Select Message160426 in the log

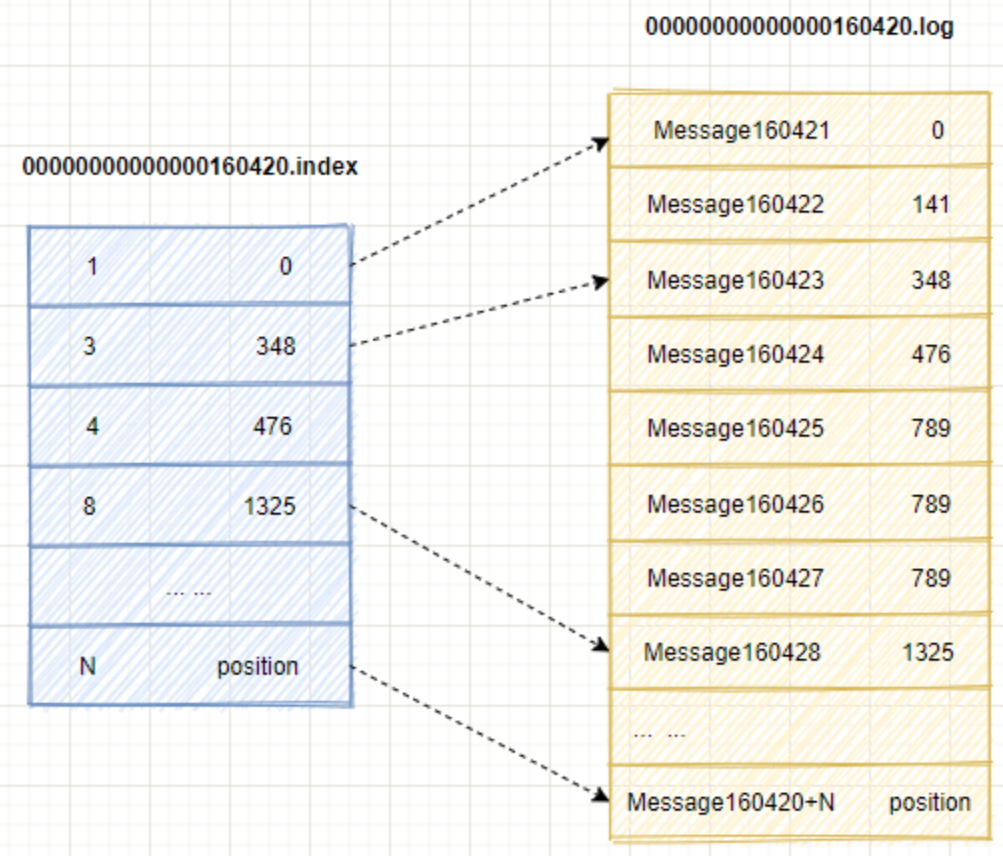736,504
